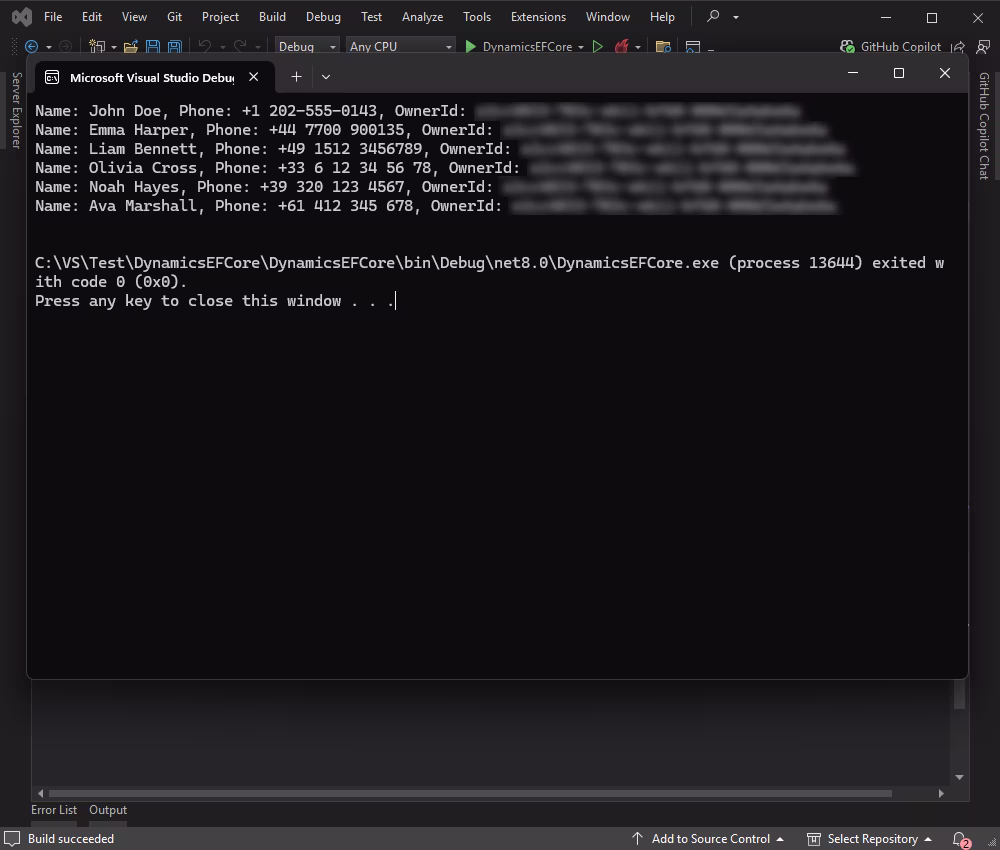This screenshot has height=850, width=1000.
Task: Navigate backward with the blue arrow icon
Action: [x=31, y=47]
